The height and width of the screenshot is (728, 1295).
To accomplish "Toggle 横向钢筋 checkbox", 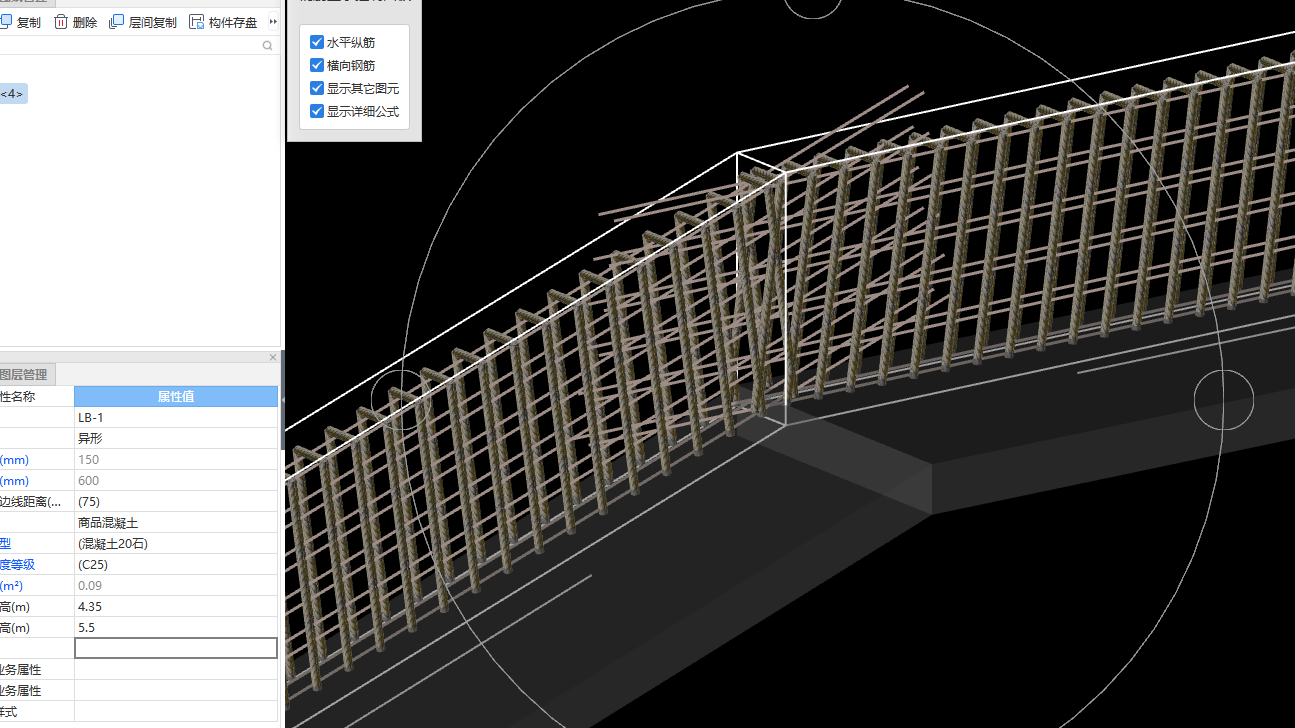I will coord(317,66).
